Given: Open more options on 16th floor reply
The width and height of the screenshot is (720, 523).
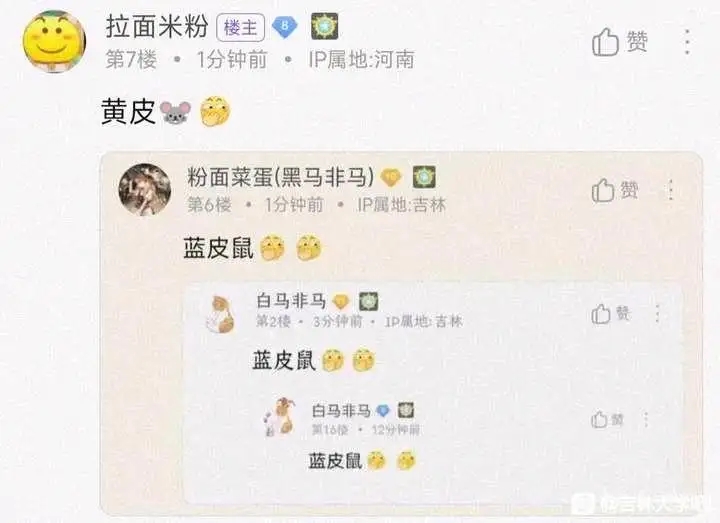Looking at the screenshot, I should pos(646,419).
